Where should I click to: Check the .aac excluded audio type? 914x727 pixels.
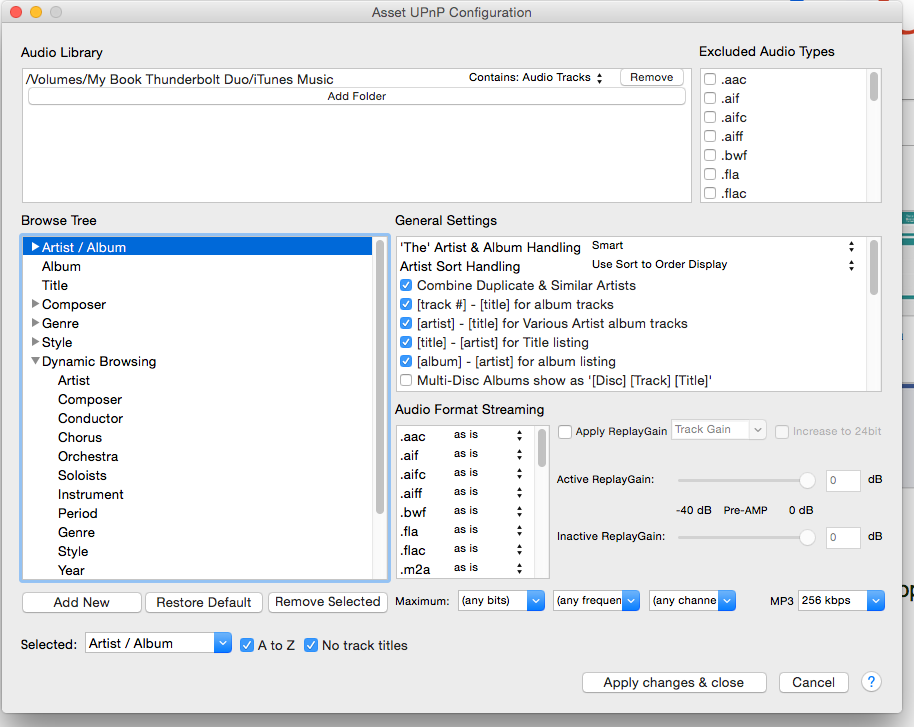click(x=709, y=79)
